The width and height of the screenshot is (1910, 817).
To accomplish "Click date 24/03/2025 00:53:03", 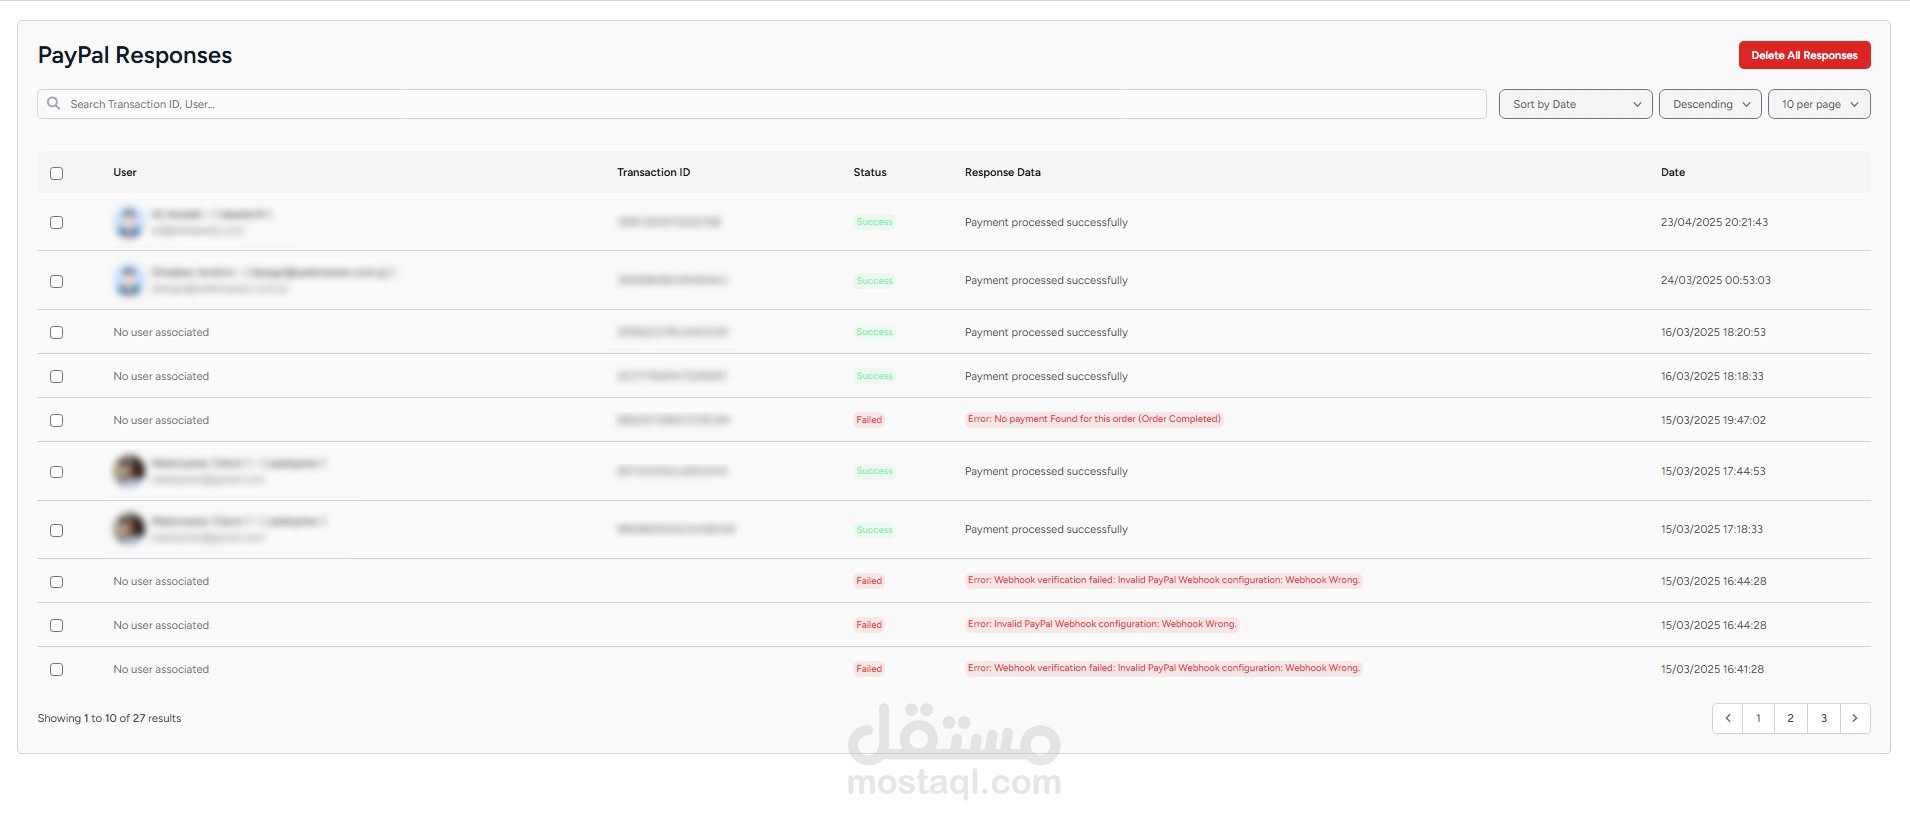I will [x=1715, y=280].
